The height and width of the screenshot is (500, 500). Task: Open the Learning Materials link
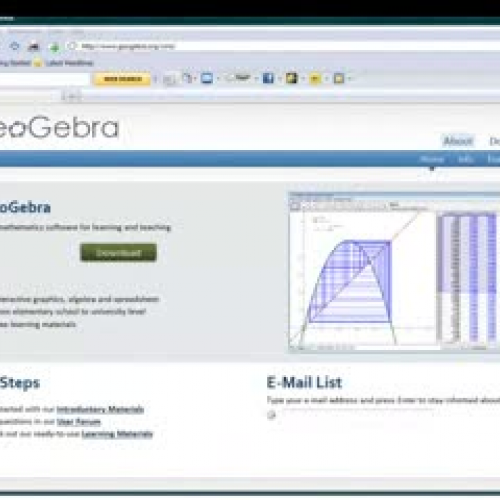[117, 434]
